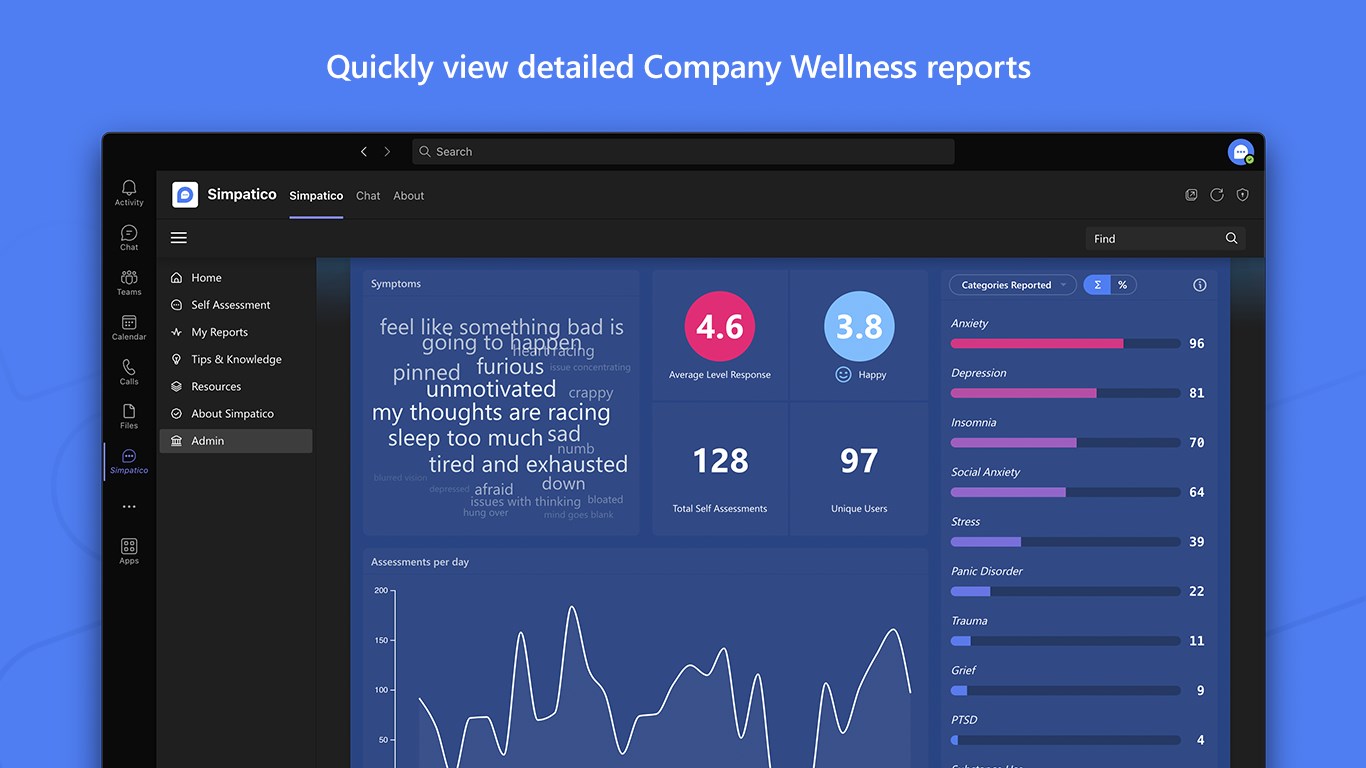Click the Anxiety progress bar
The width and height of the screenshot is (1366, 768).
[x=1066, y=343]
